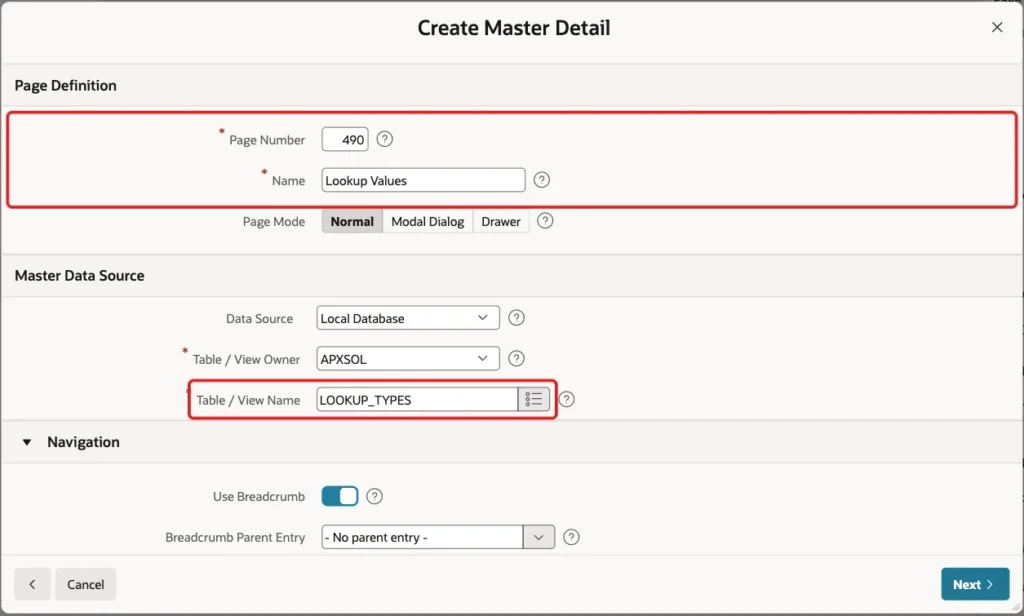Click the Page Definition heading
This screenshot has width=1024, height=616.
65,86
